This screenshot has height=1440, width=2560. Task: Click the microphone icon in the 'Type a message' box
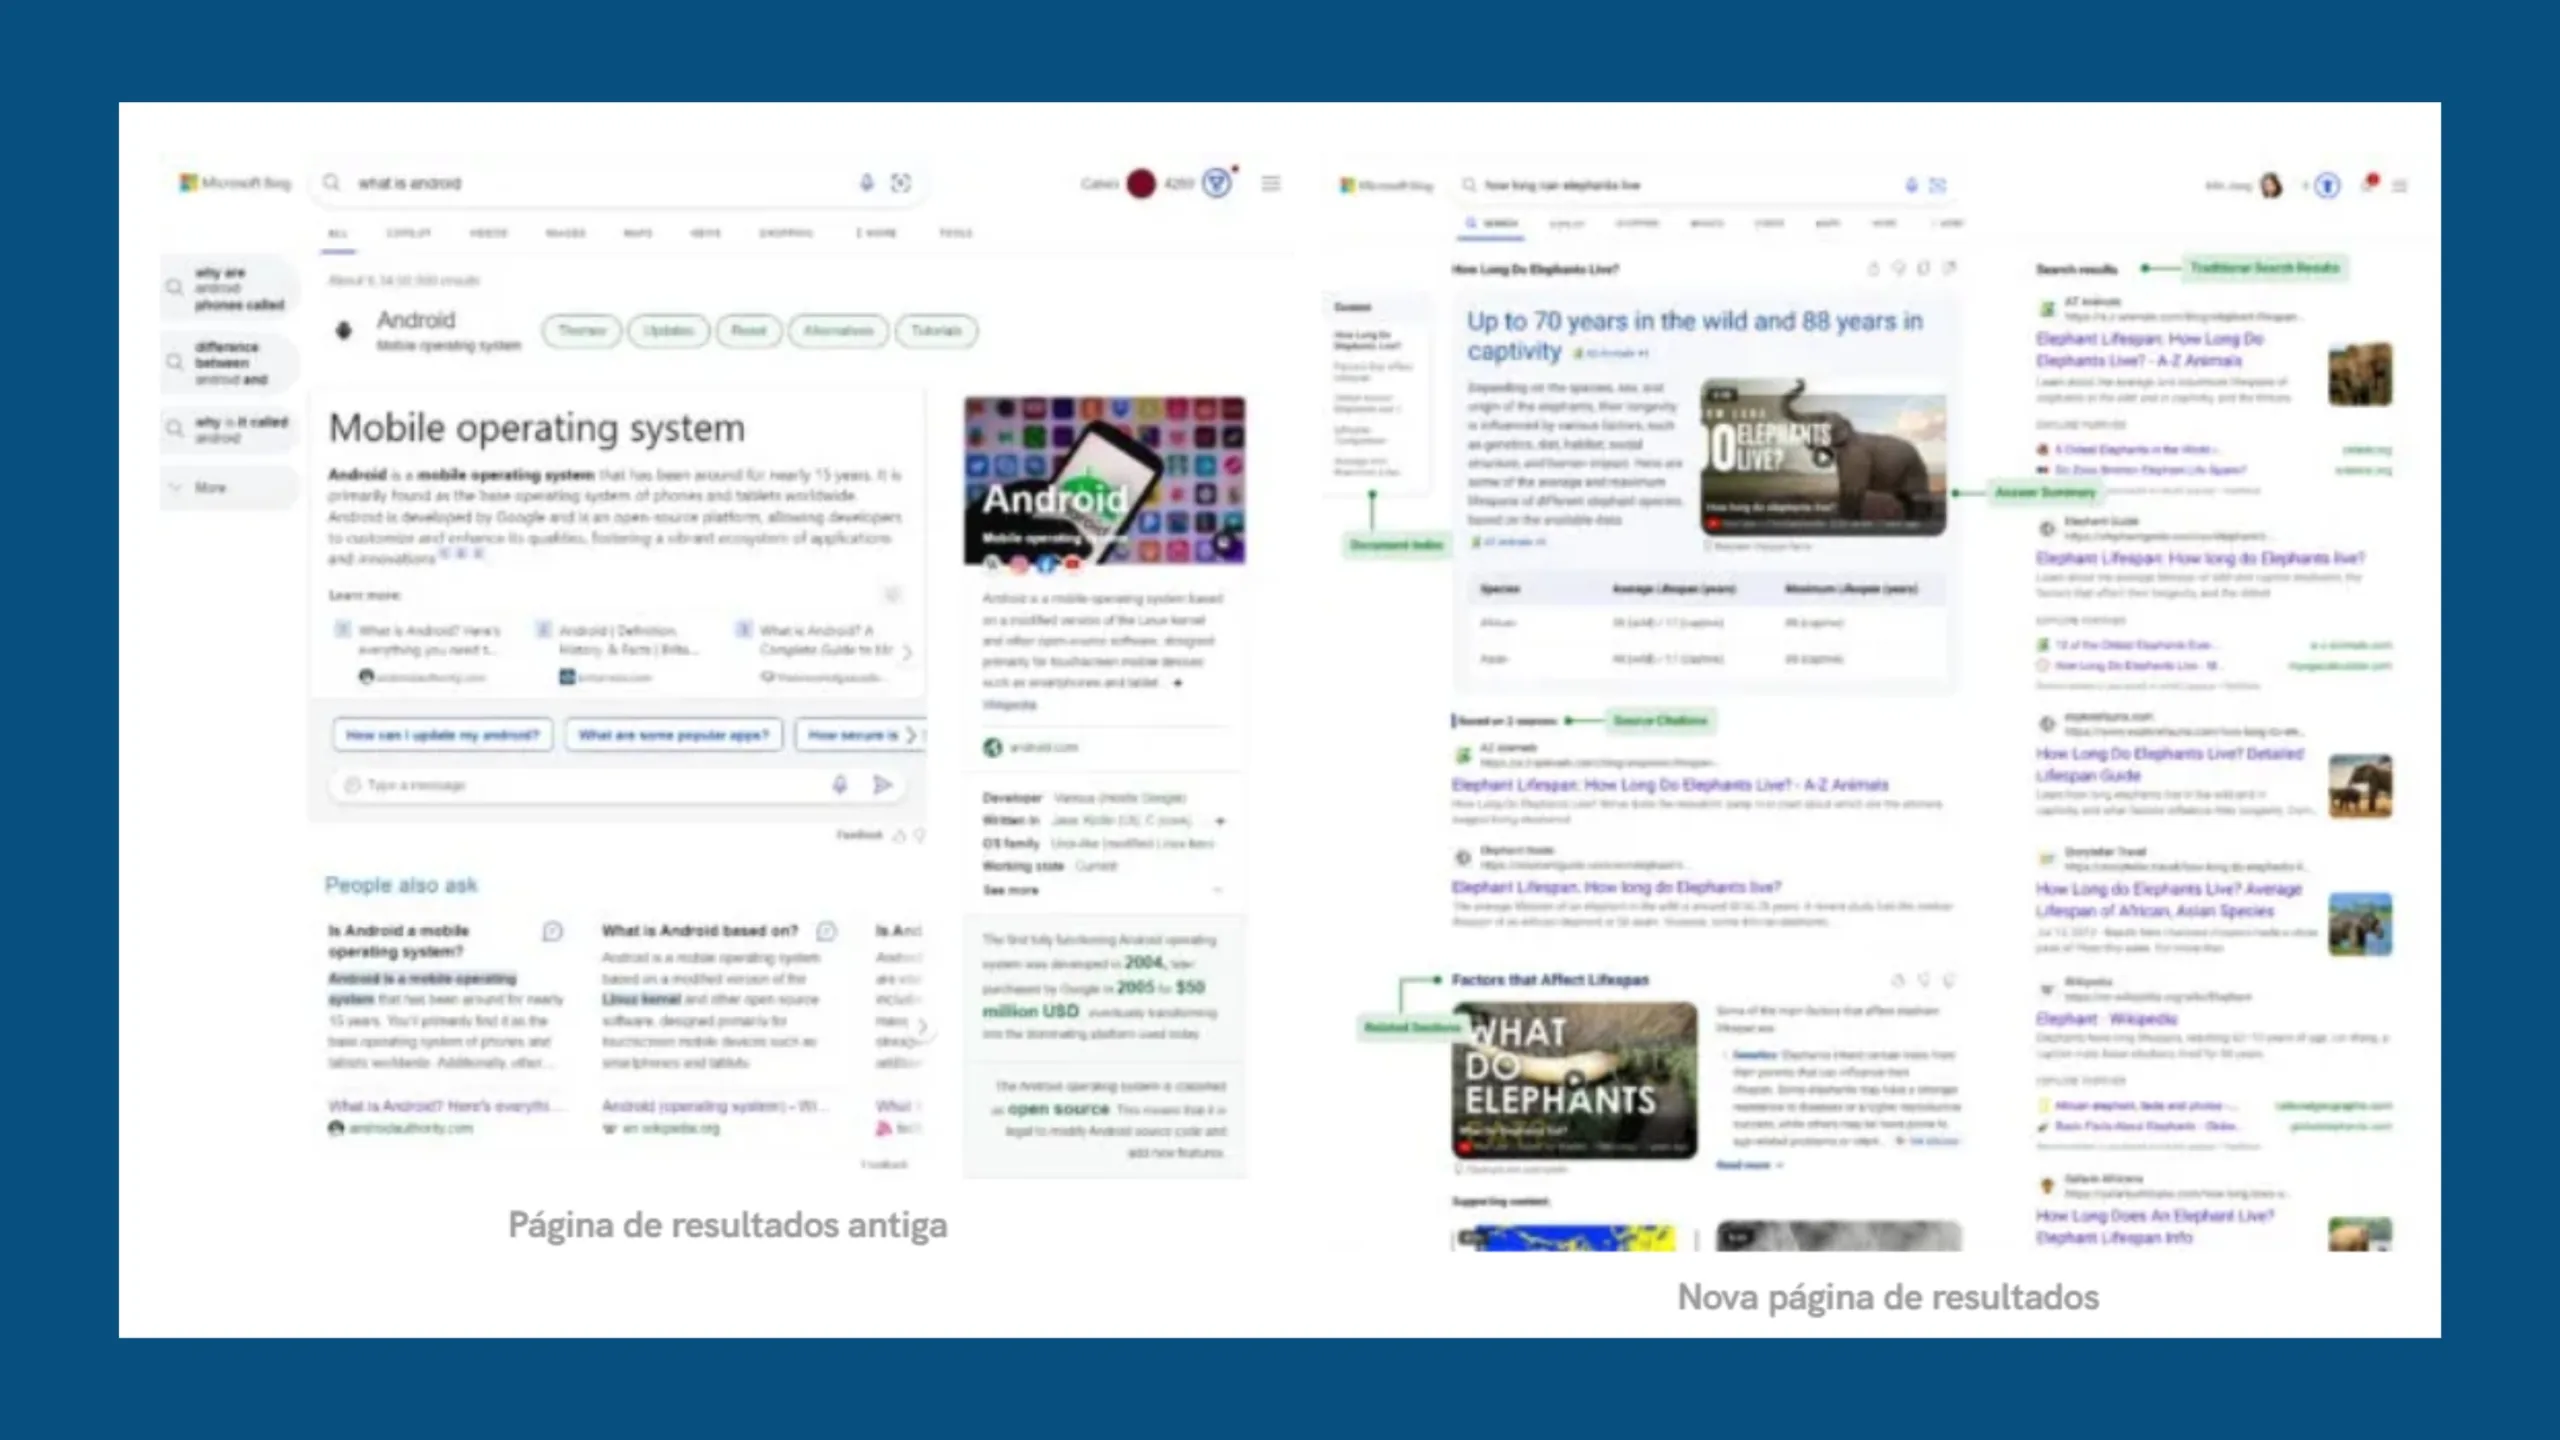tap(840, 785)
